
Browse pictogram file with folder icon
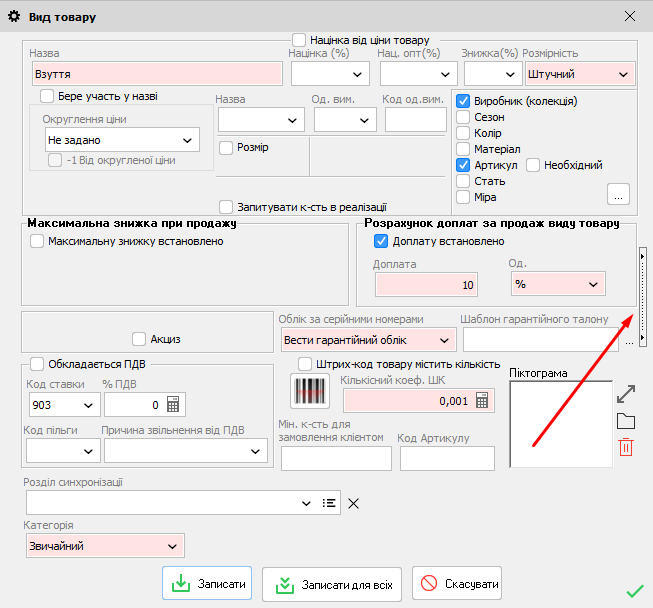(626, 421)
